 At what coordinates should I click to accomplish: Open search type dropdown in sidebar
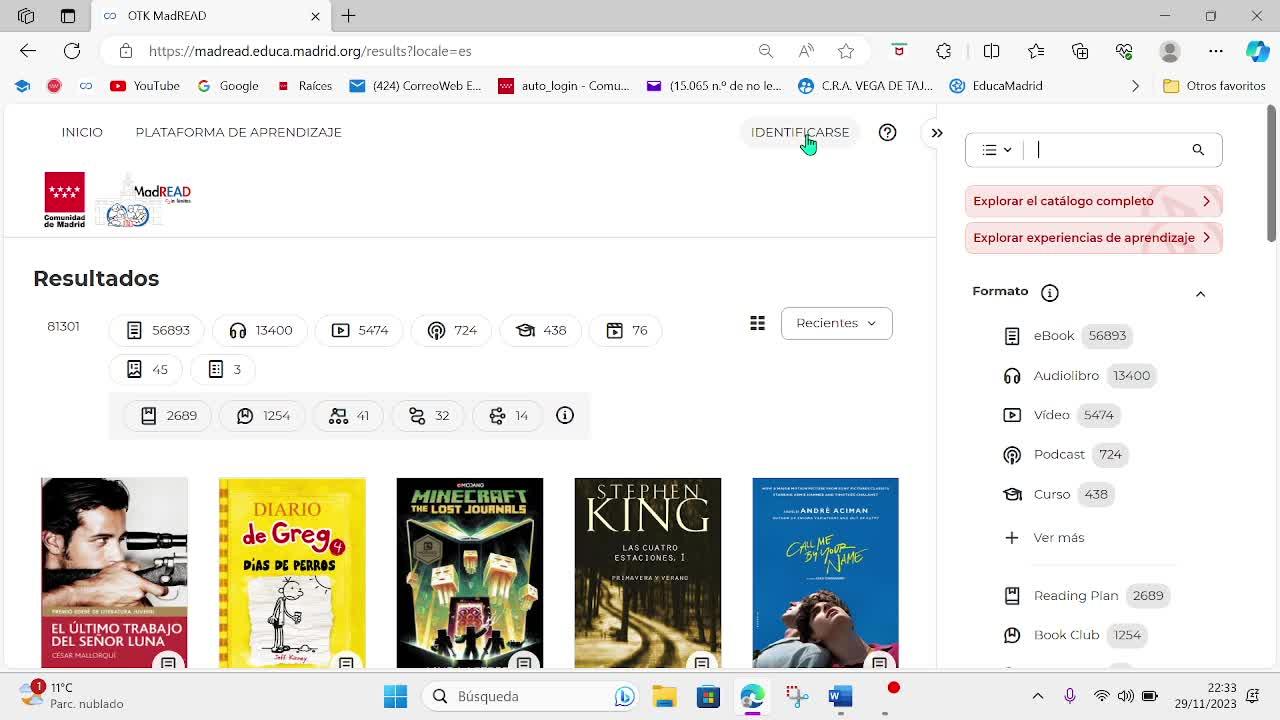click(x=996, y=150)
